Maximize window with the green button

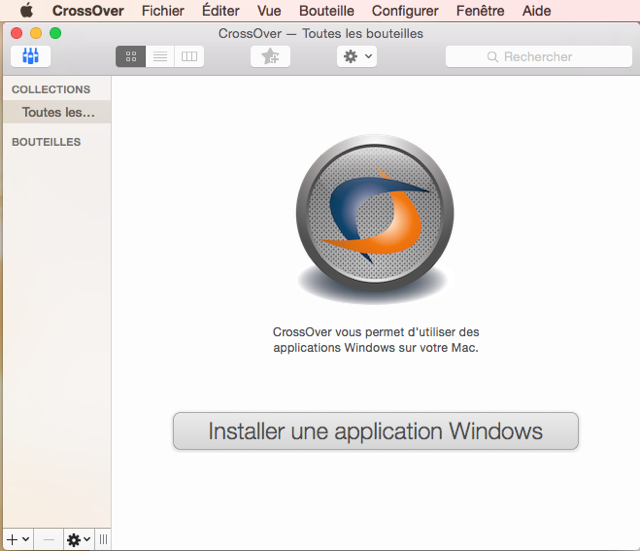pyautogui.click(x=56, y=33)
